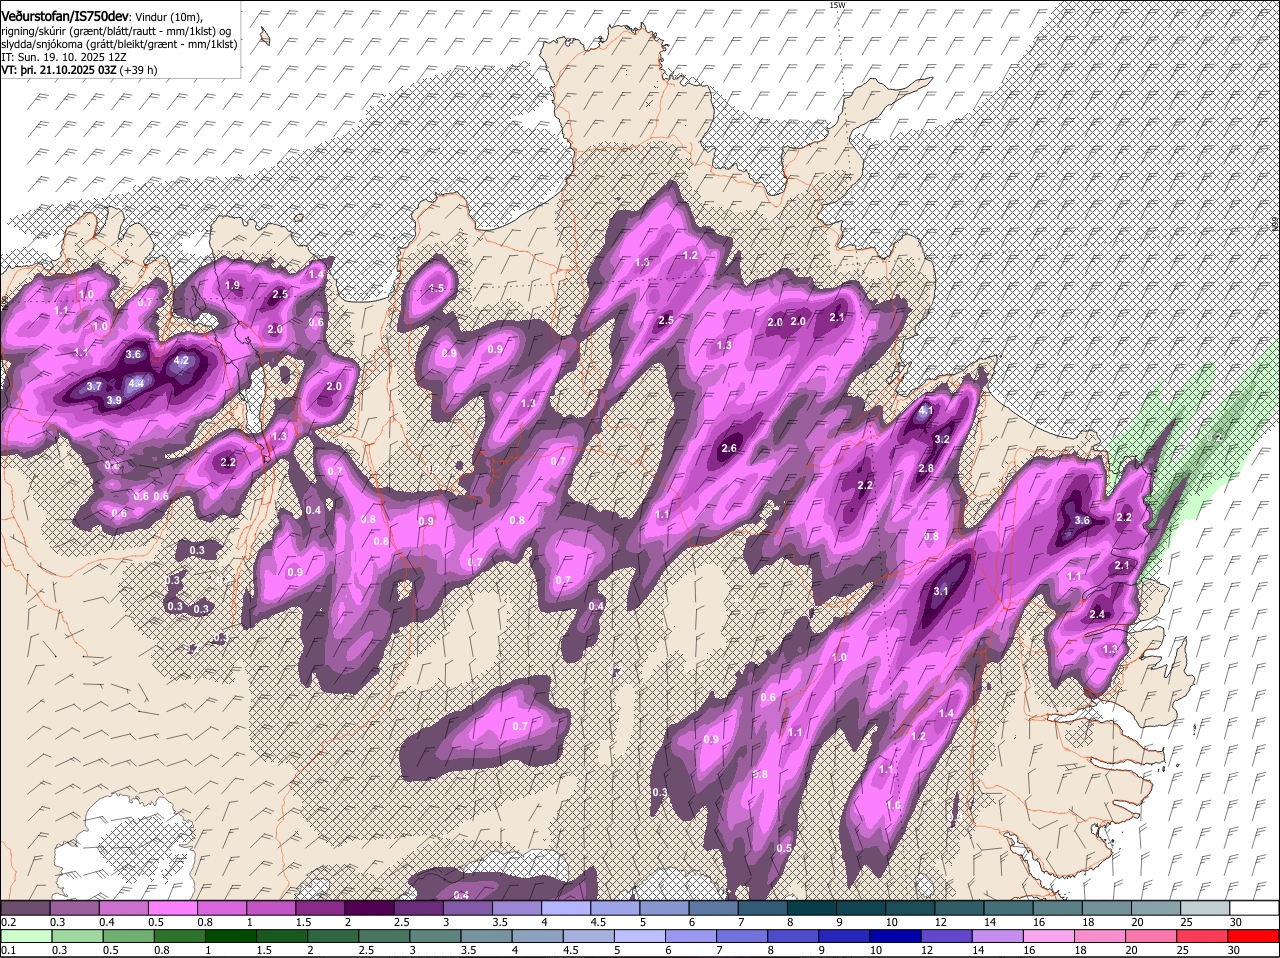
Task: Click the 4.4 precipitation value on the map
Action: click(x=137, y=383)
